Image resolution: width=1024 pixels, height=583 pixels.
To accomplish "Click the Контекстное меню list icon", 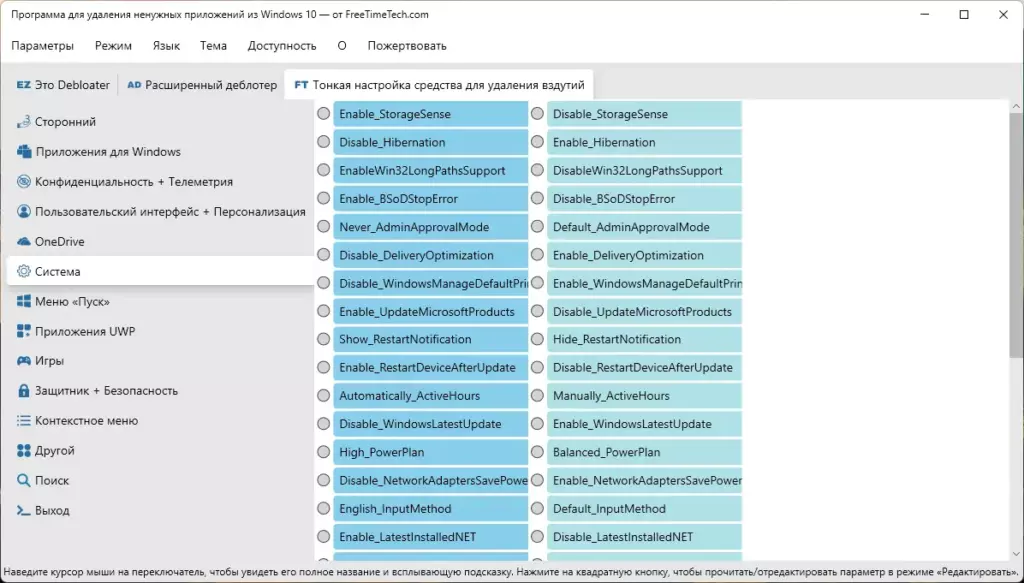I will pos(24,420).
